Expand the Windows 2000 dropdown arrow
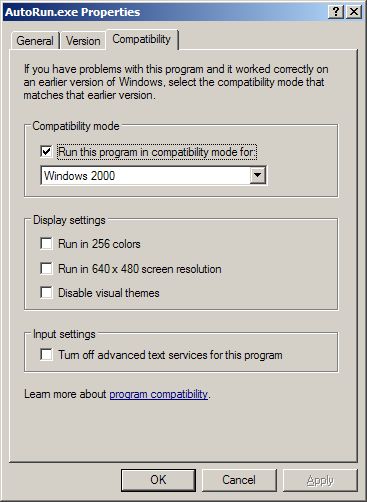367x502 pixels. [258, 175]
